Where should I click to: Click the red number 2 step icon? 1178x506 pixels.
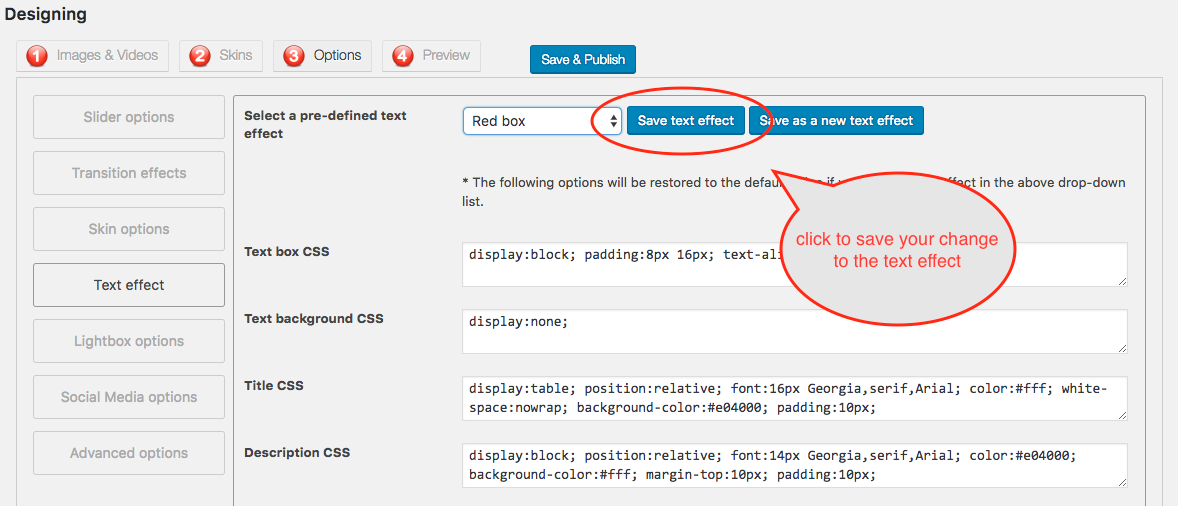click(200, 56)
